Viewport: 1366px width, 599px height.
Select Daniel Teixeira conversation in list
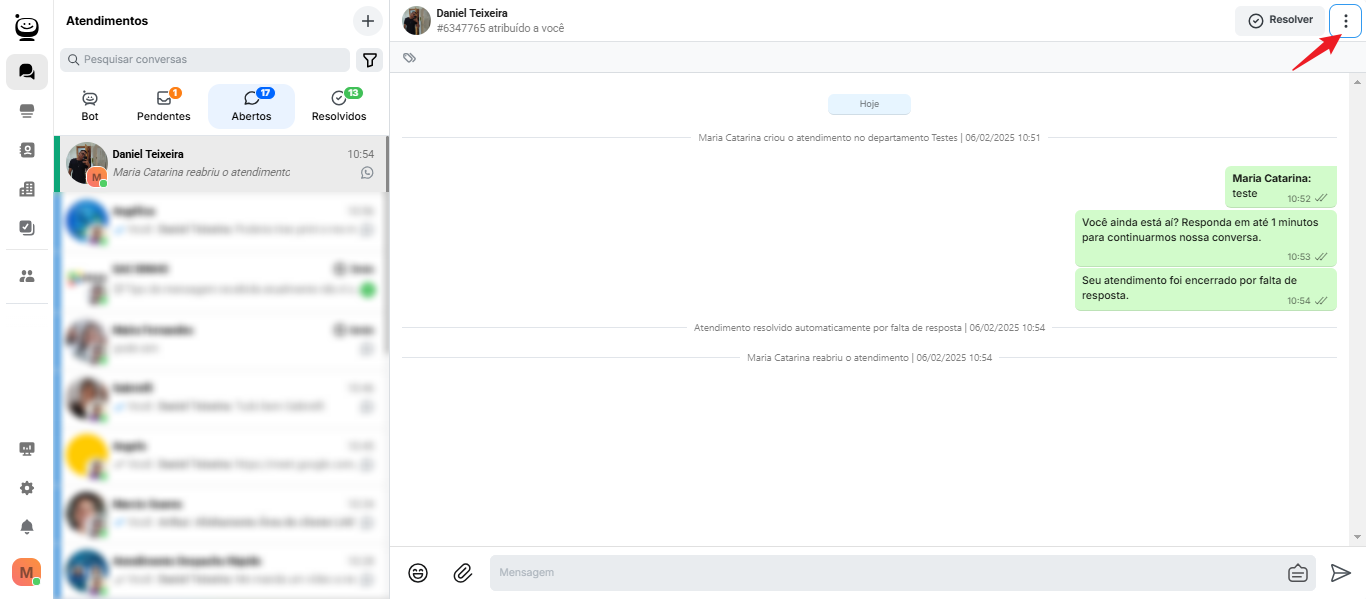[220, 164]
